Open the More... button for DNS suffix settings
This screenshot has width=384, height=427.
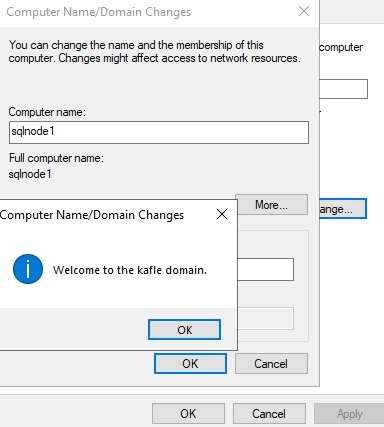pos(271,205)
